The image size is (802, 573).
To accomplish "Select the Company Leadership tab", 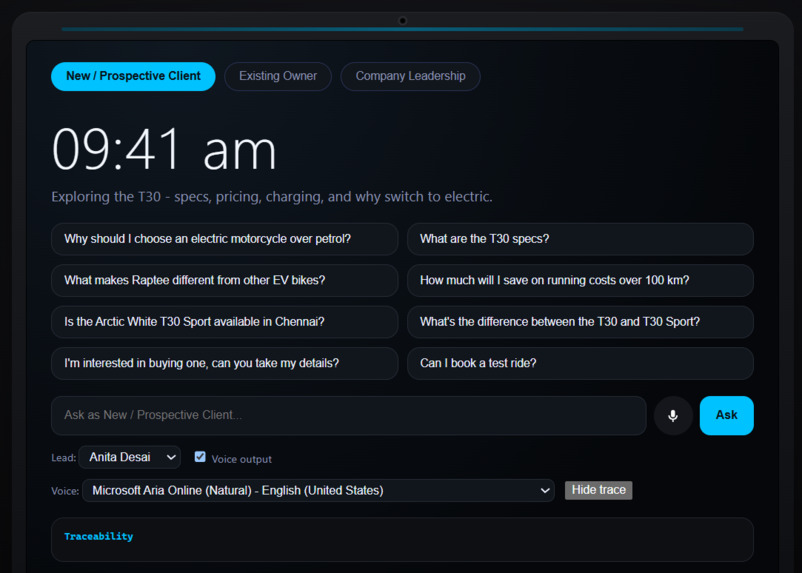I will tap(410, 76).
